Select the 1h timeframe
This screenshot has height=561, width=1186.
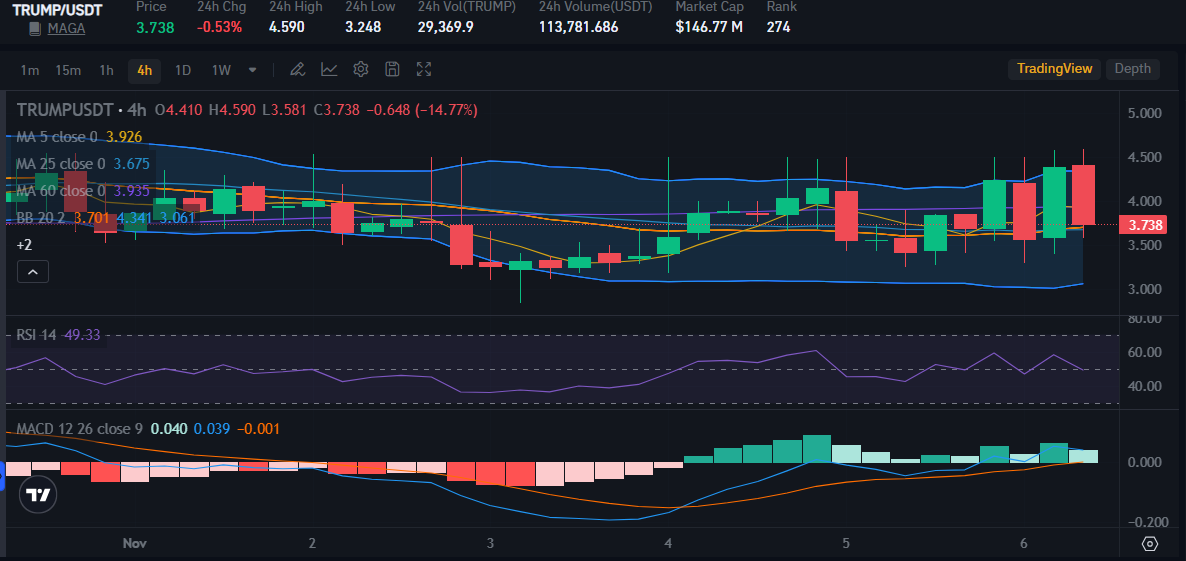tap(107, 70)
